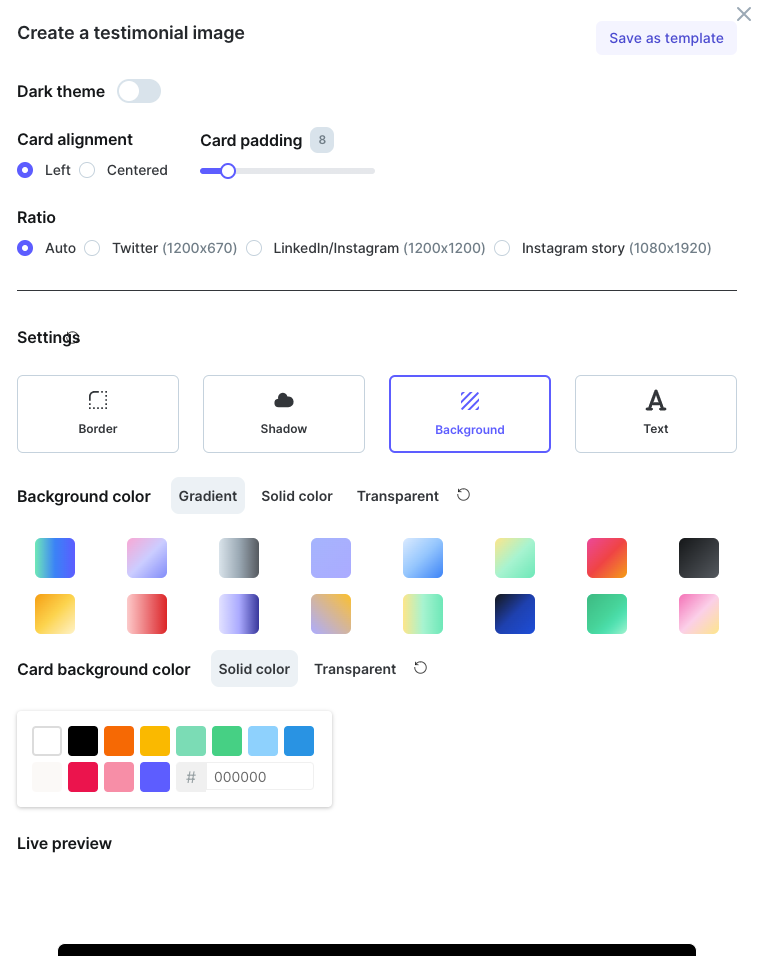Reset settings using icon beside Settings heading
Viewport: 758px width, 956px height.
pyautogui.click(x=72, y=338)
